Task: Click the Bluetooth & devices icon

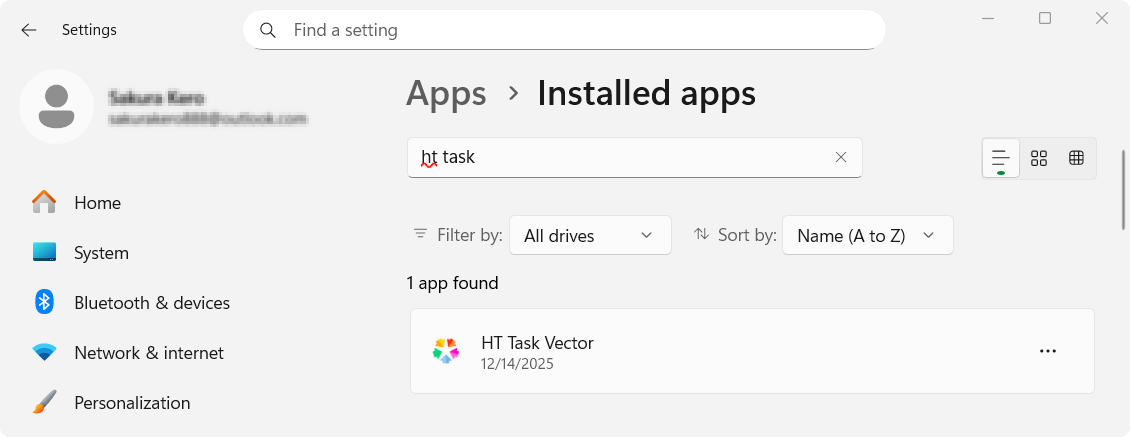Action: [44, 302]
